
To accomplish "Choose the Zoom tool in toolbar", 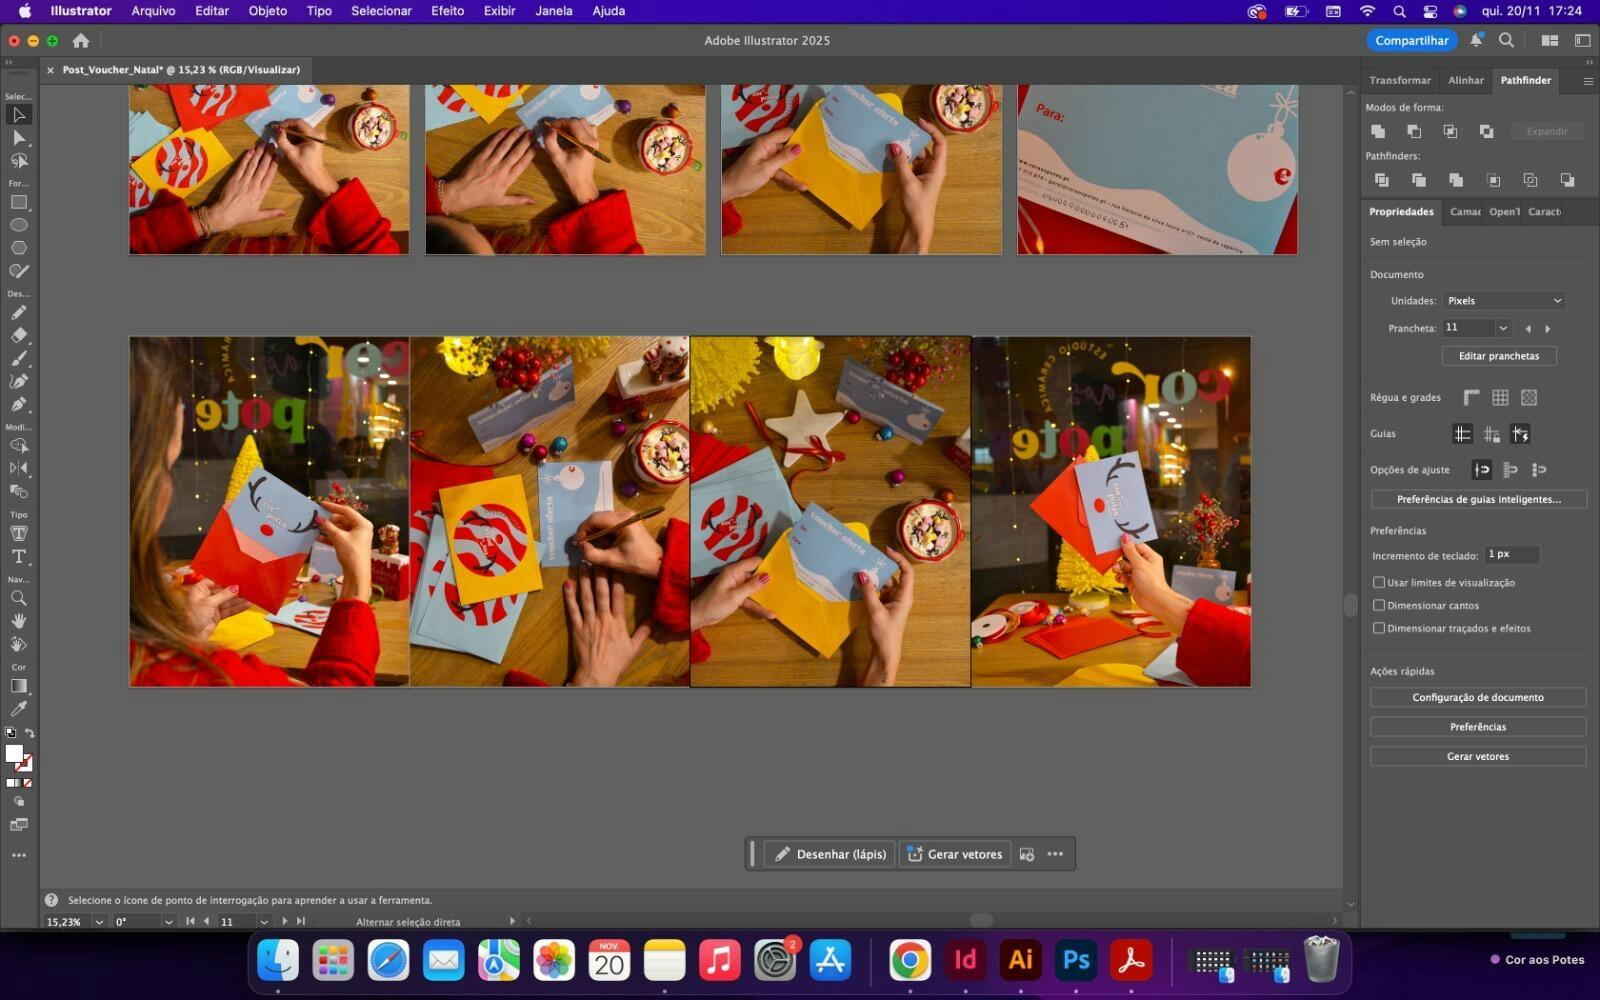I will (x=19, y=598).
